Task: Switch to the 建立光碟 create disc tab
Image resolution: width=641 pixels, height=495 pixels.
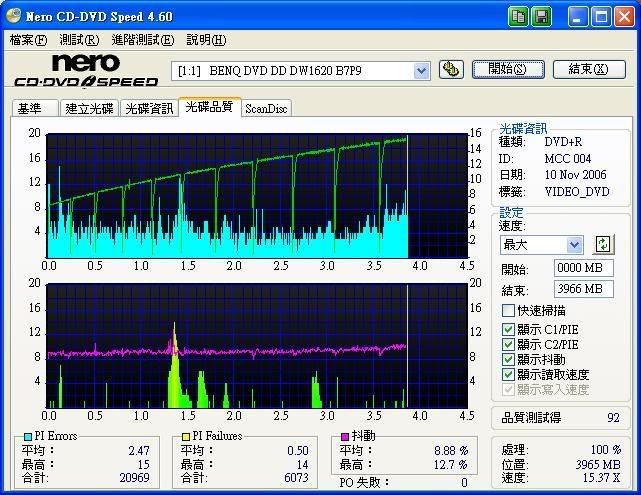Action: coord(89,108)
